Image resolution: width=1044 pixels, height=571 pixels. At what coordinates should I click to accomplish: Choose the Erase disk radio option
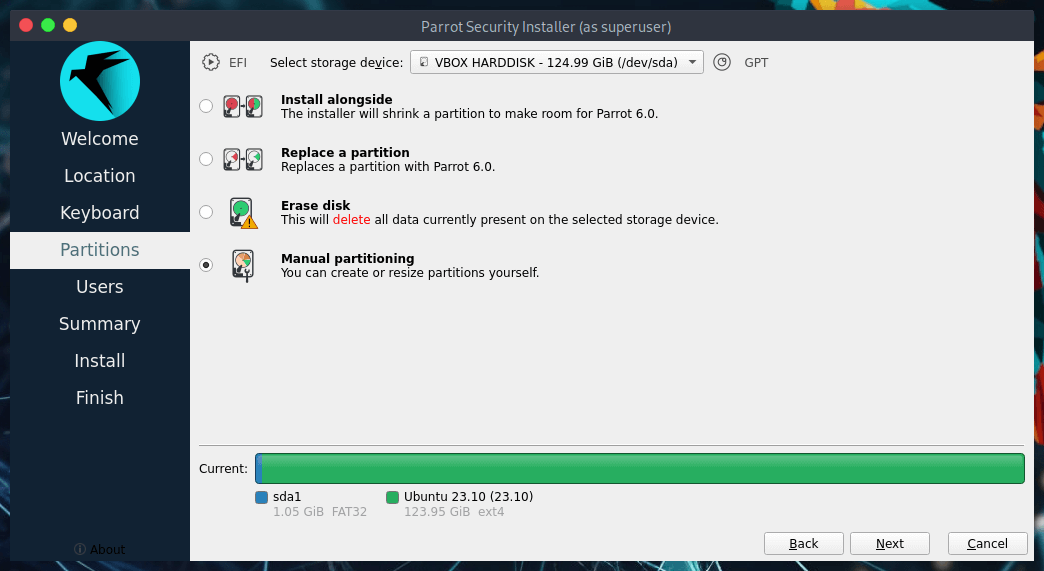tap(206, 212)
